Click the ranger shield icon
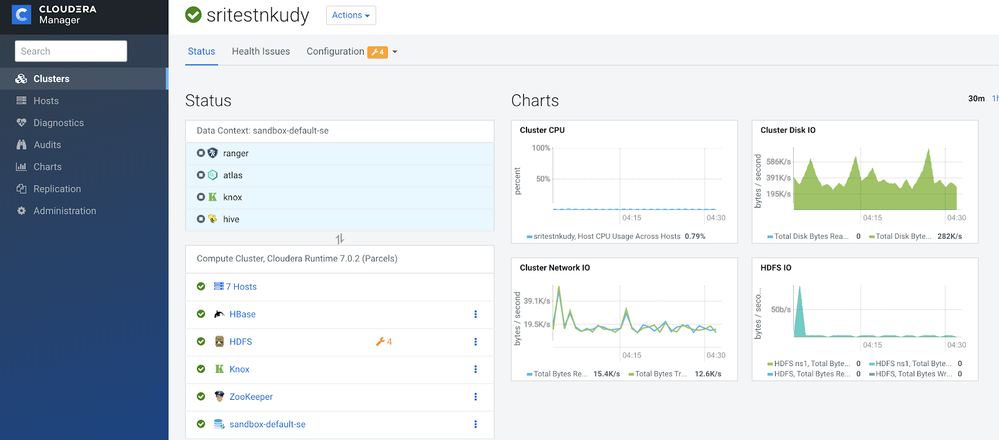Image resolution: width=999 pixels, height=440 pixels. pyautogui.click(x=212, y=153)
